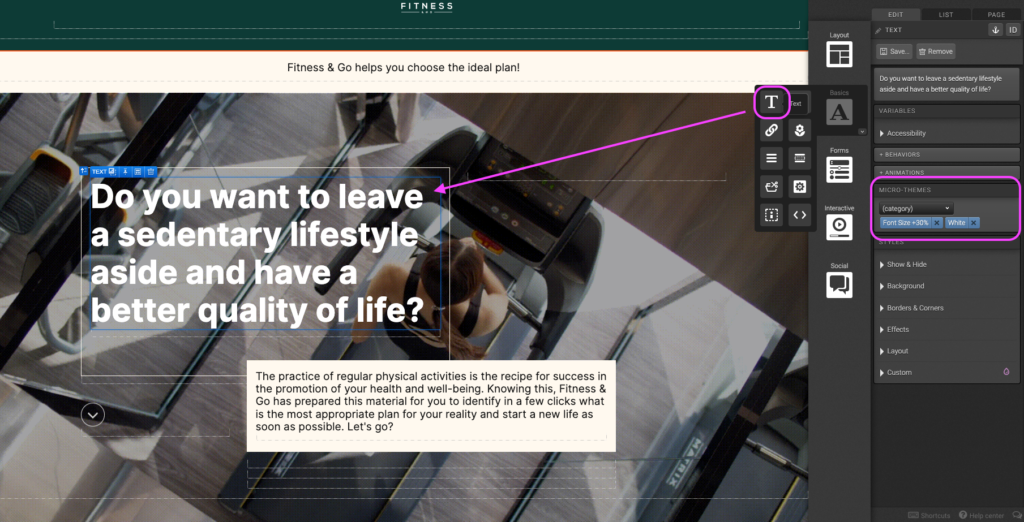Click the ID button in Text panel
This screenshot has width=1024, height=522.
click(x=1012, y=30)
